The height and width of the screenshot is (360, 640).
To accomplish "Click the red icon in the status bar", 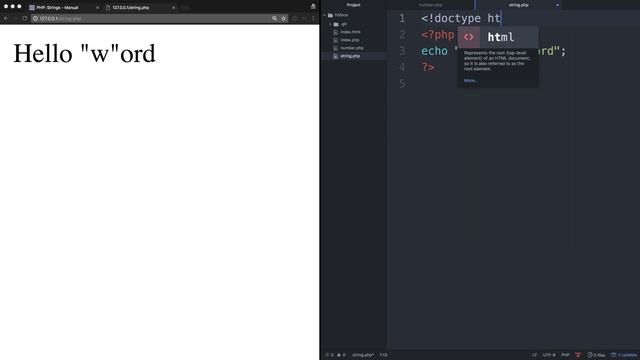I will [578, 355].
